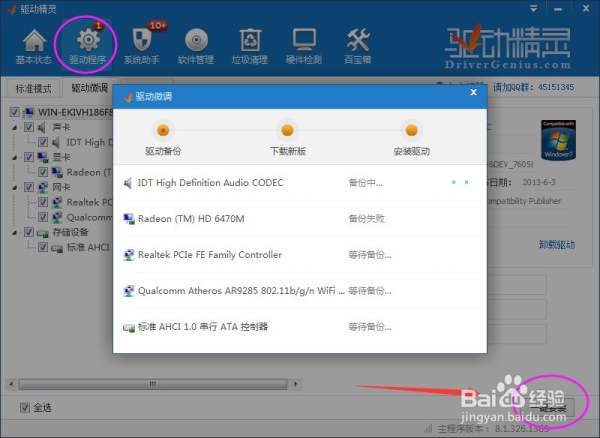Click the right arrow of horizontal scrollbar
Viewport: 600px width, 438px height.
295,384
